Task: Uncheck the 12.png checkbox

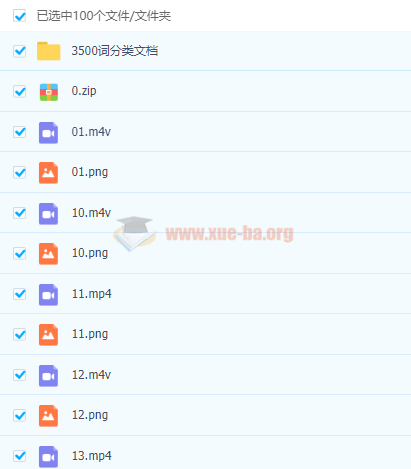Action: (20, 415)
